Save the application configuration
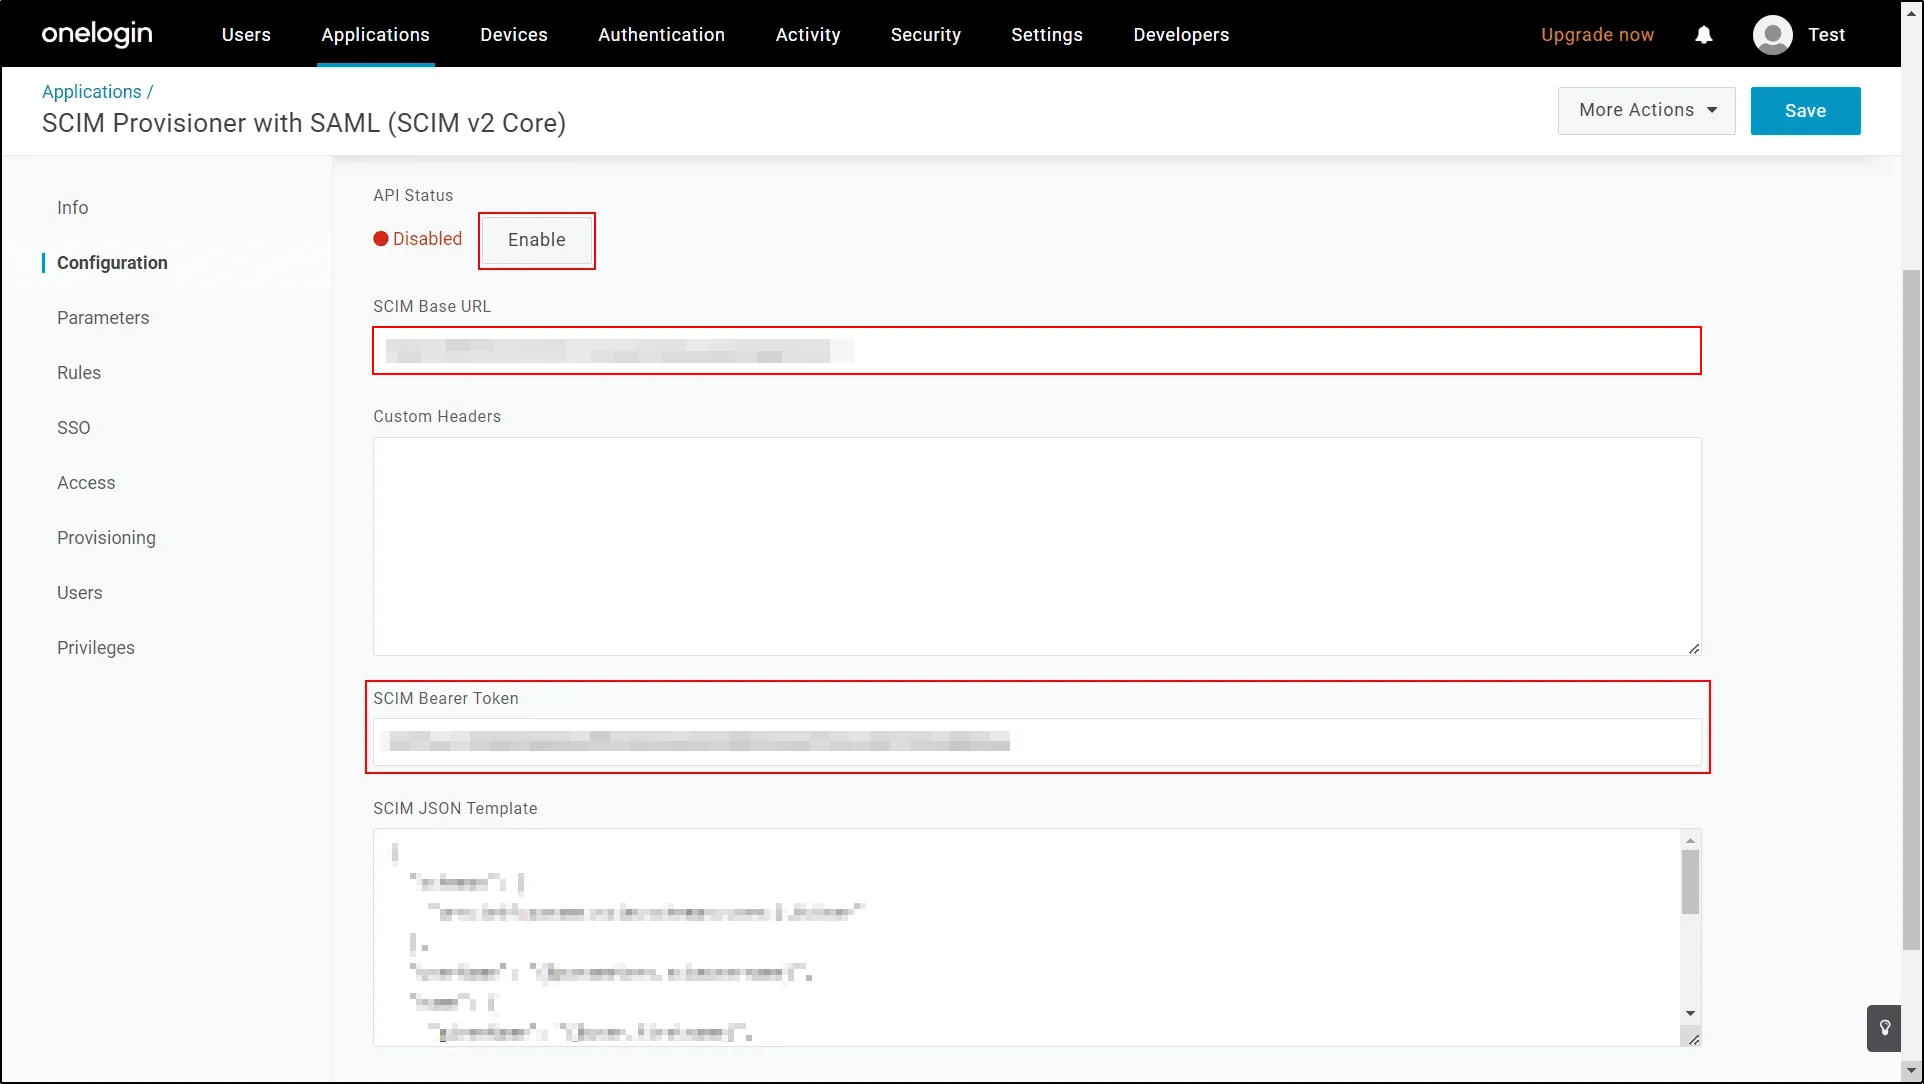This screenshot has width=1924, height=1084. (x=1805, y=110)
